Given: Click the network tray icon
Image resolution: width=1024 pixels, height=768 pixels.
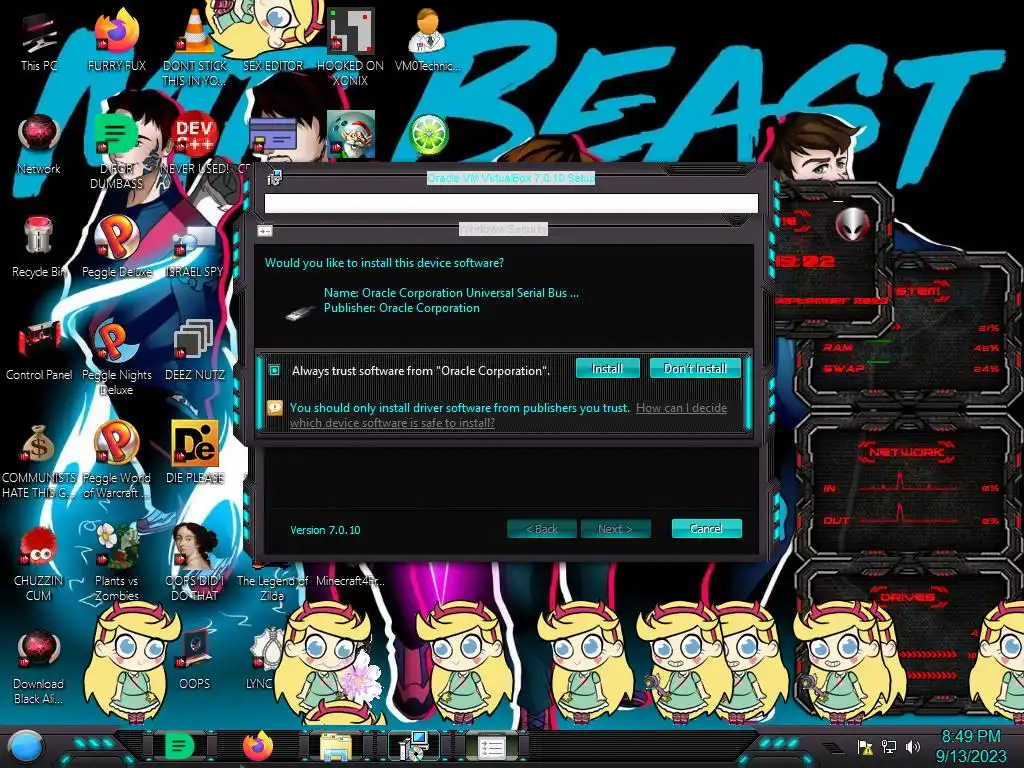Looking at the screenshot, I should point(889,746).
